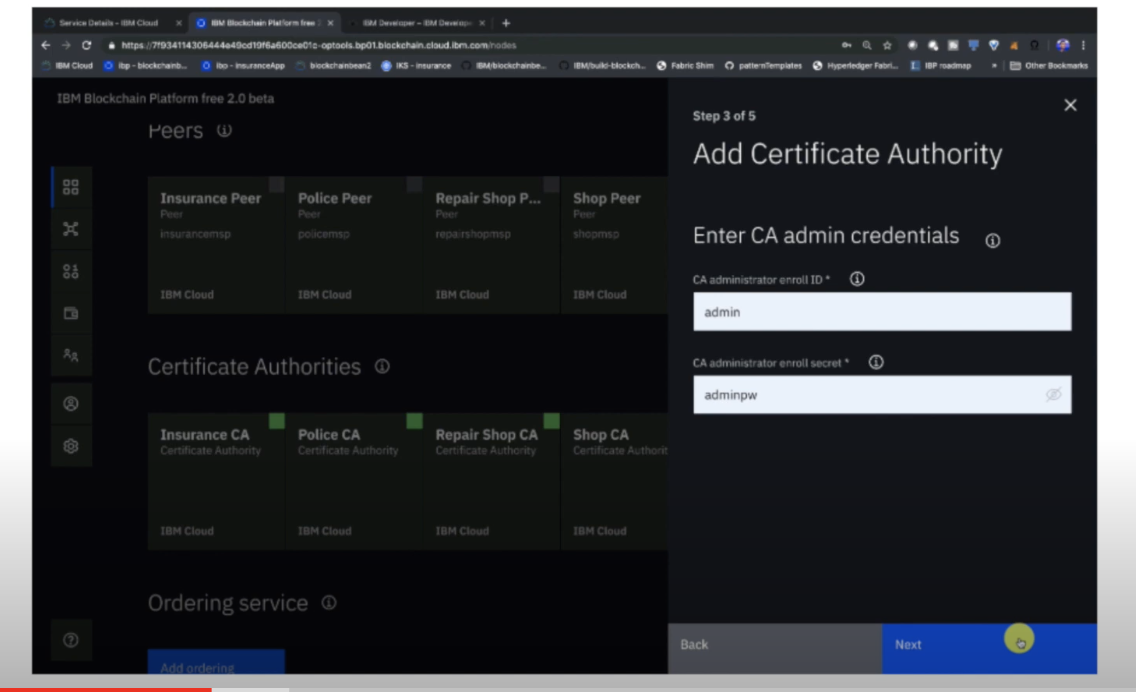The height and width of the screenshot is (692, 1136).
Task: Open Chrome three-dot menu
Action: (1083, 45)
